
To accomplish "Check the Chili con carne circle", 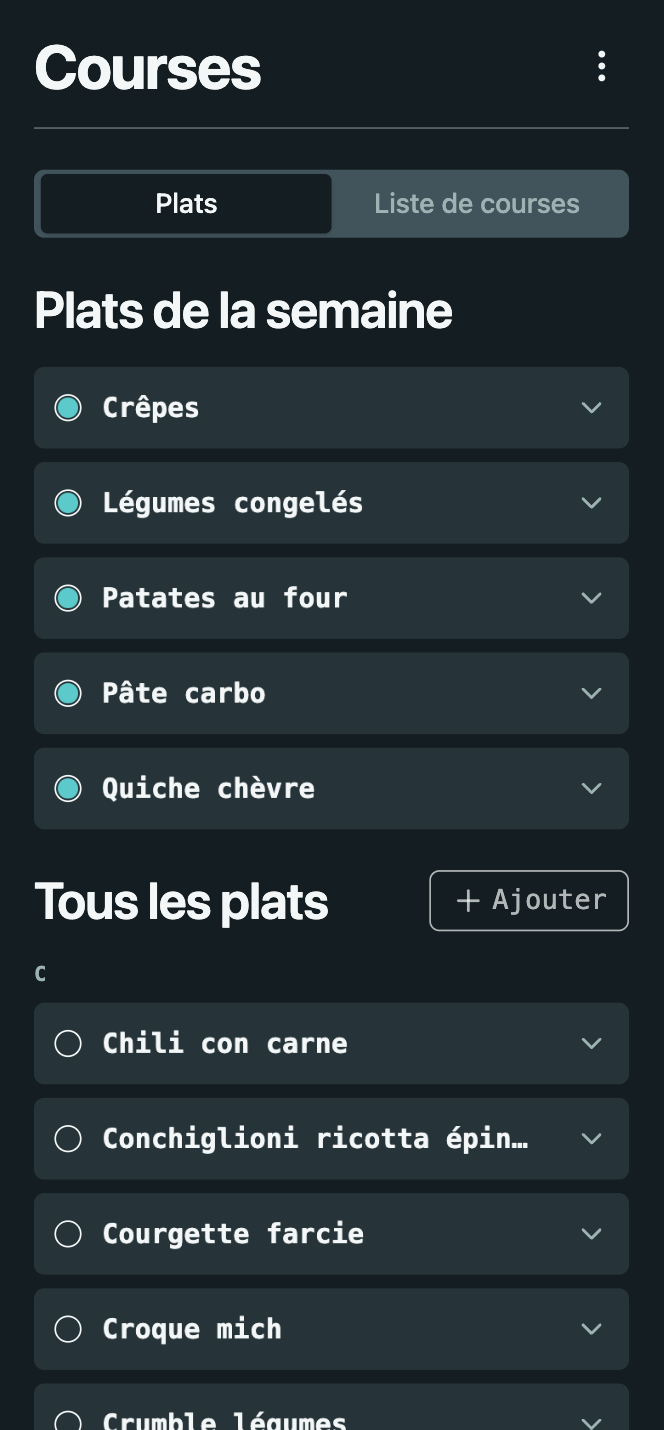I will tap(68, 1043).
